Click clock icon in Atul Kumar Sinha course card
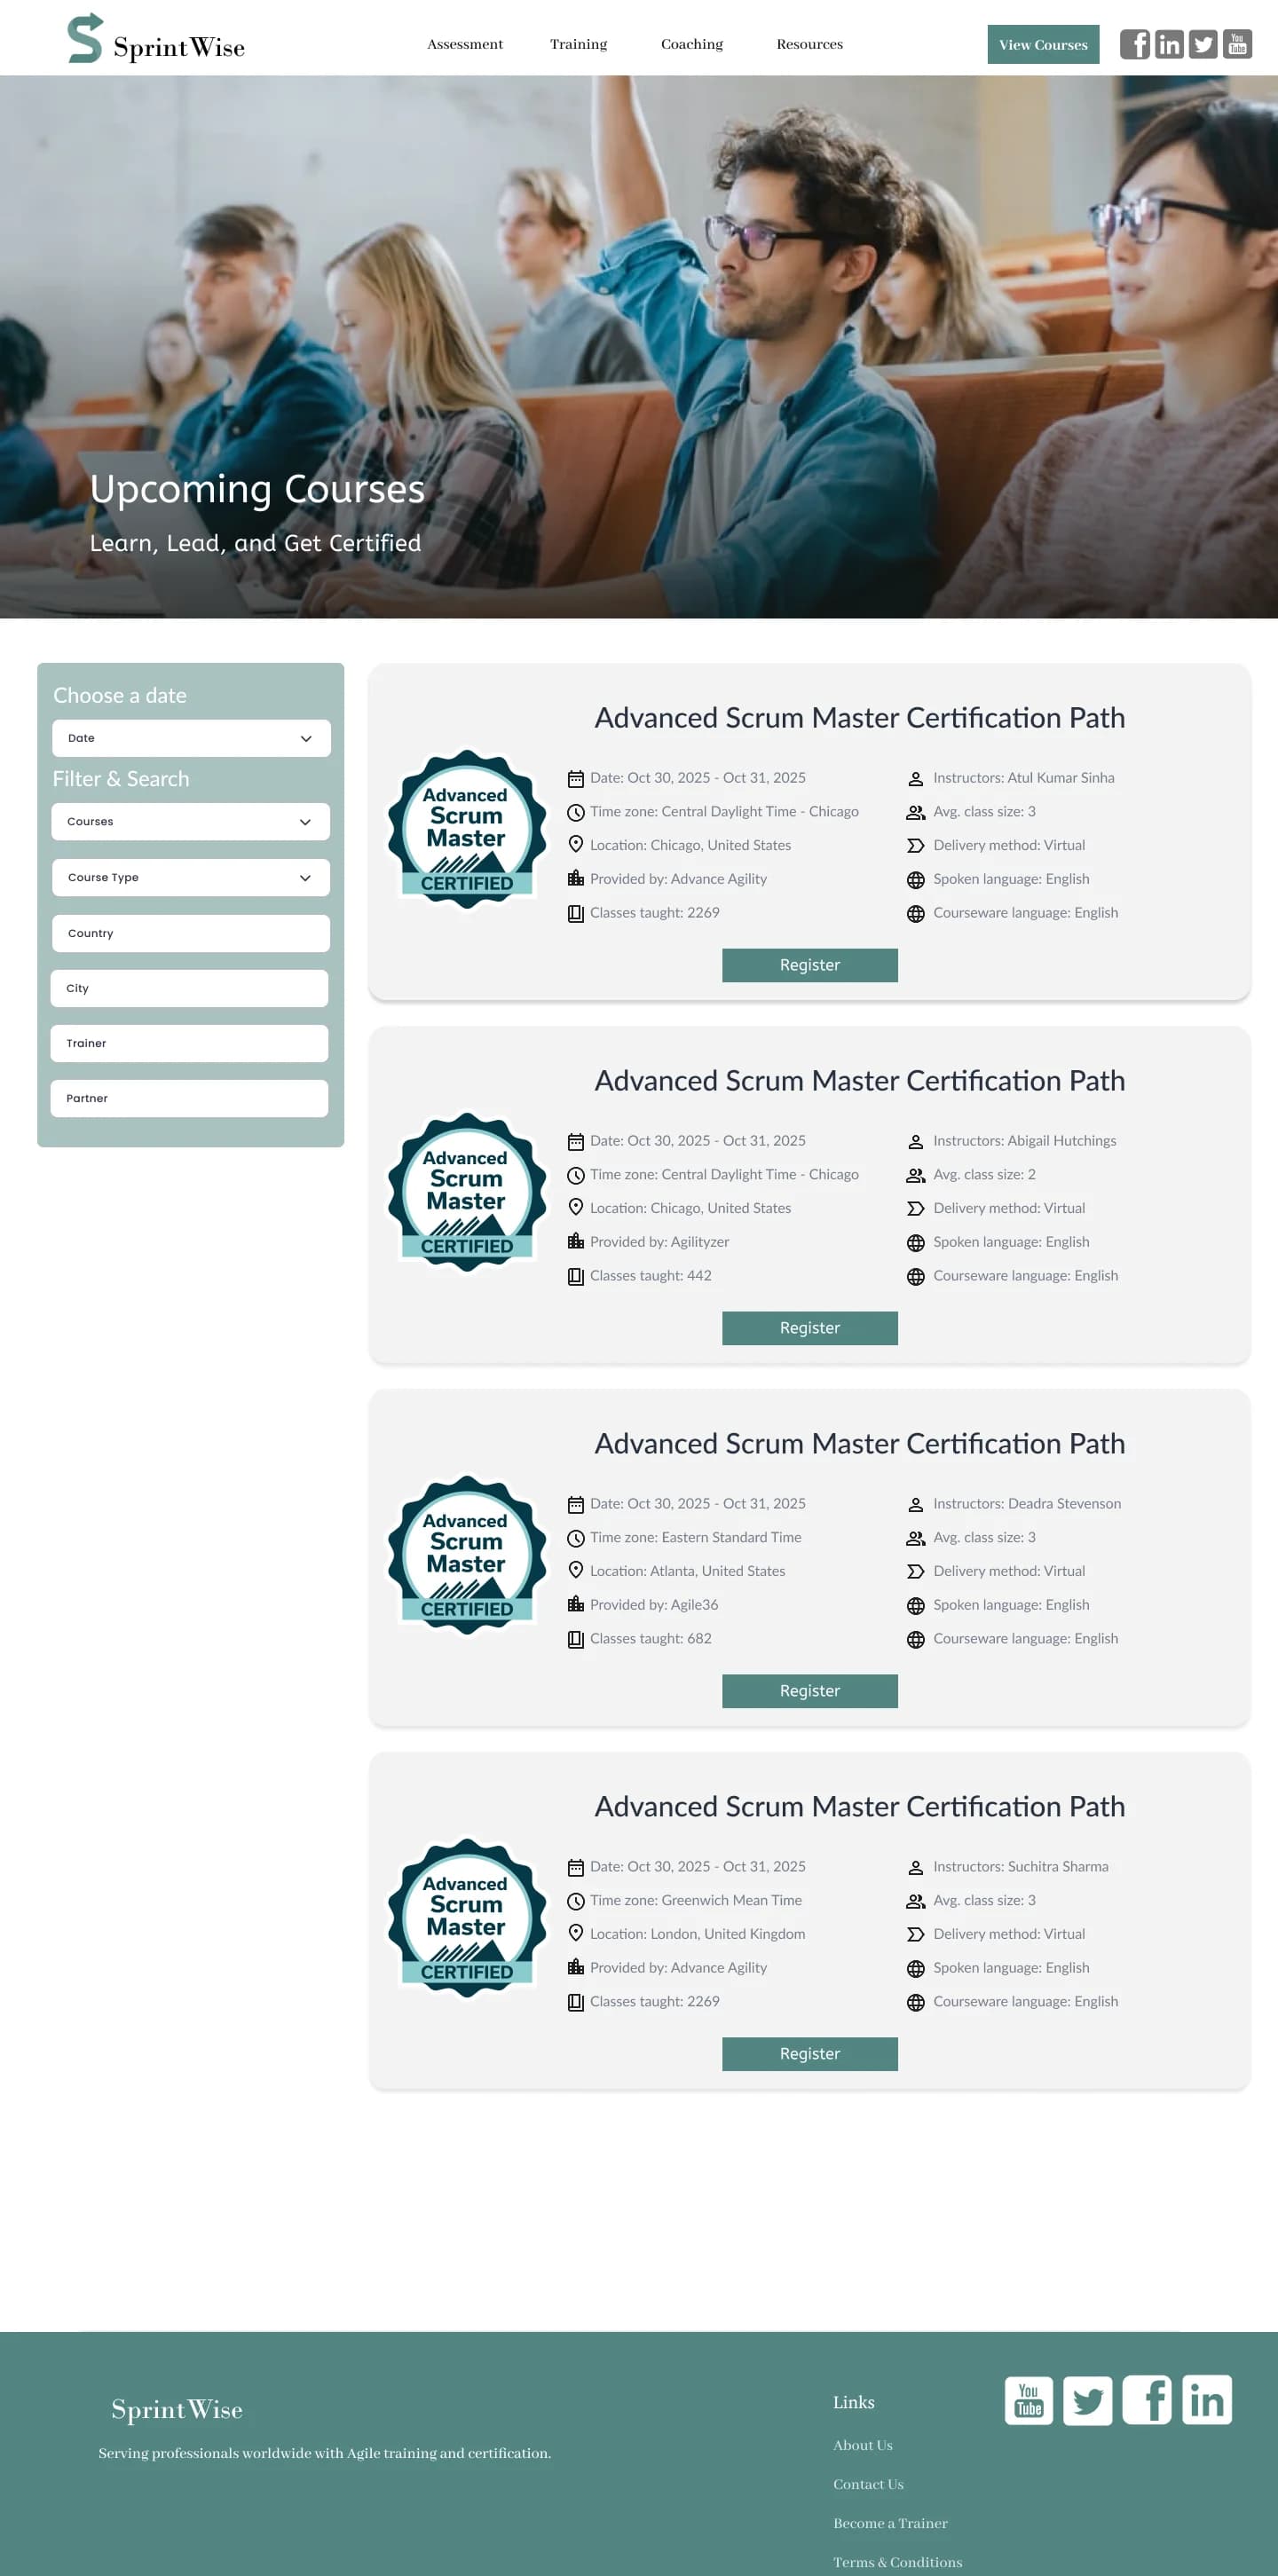1278x2576 pixels. (576, 813)
